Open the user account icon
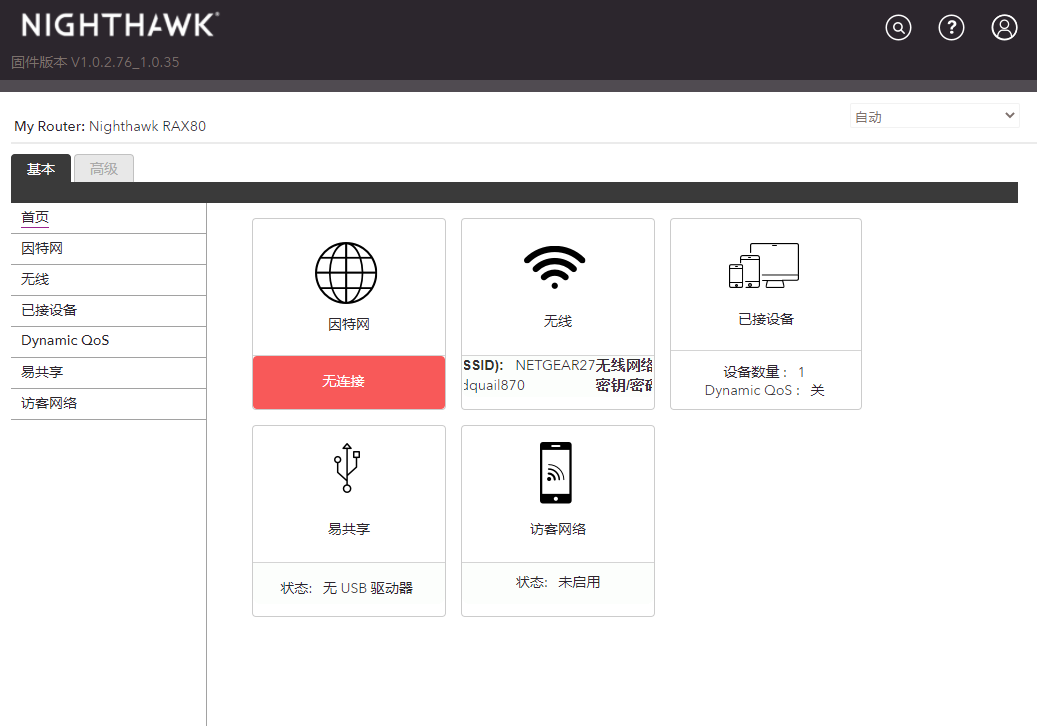This screenshot has width=1037, height=726. point(1004,28)
